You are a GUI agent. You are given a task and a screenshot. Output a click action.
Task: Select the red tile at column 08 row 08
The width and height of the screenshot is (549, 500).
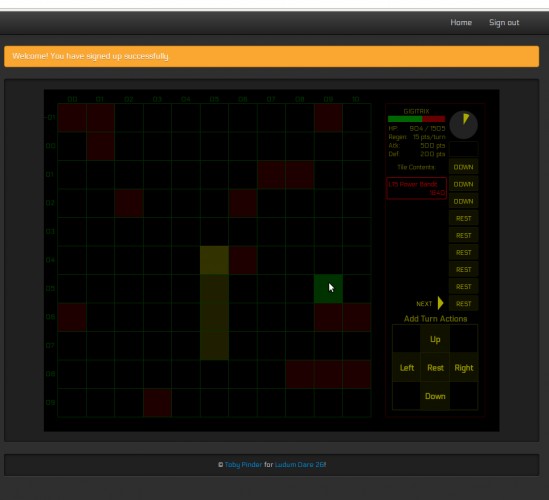[300, 374]
